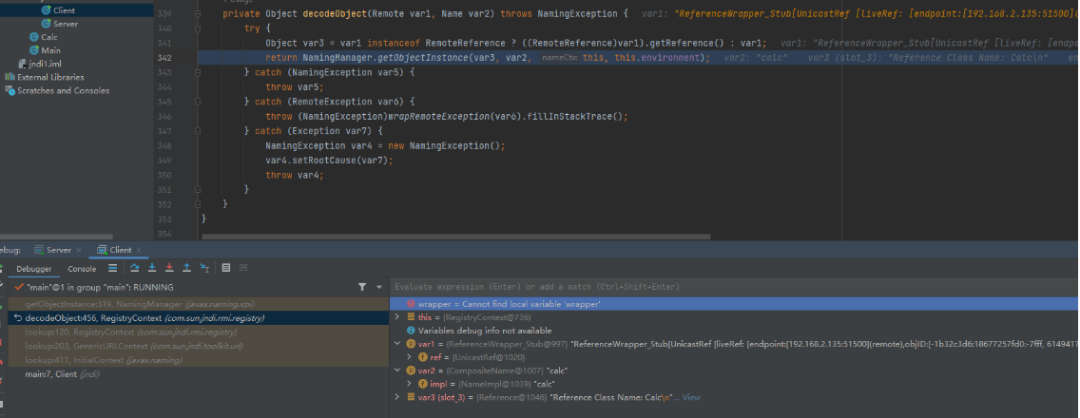Fold the try block at line 340
The width and height of the screenshot is (1080, 418).
point(198,28)
